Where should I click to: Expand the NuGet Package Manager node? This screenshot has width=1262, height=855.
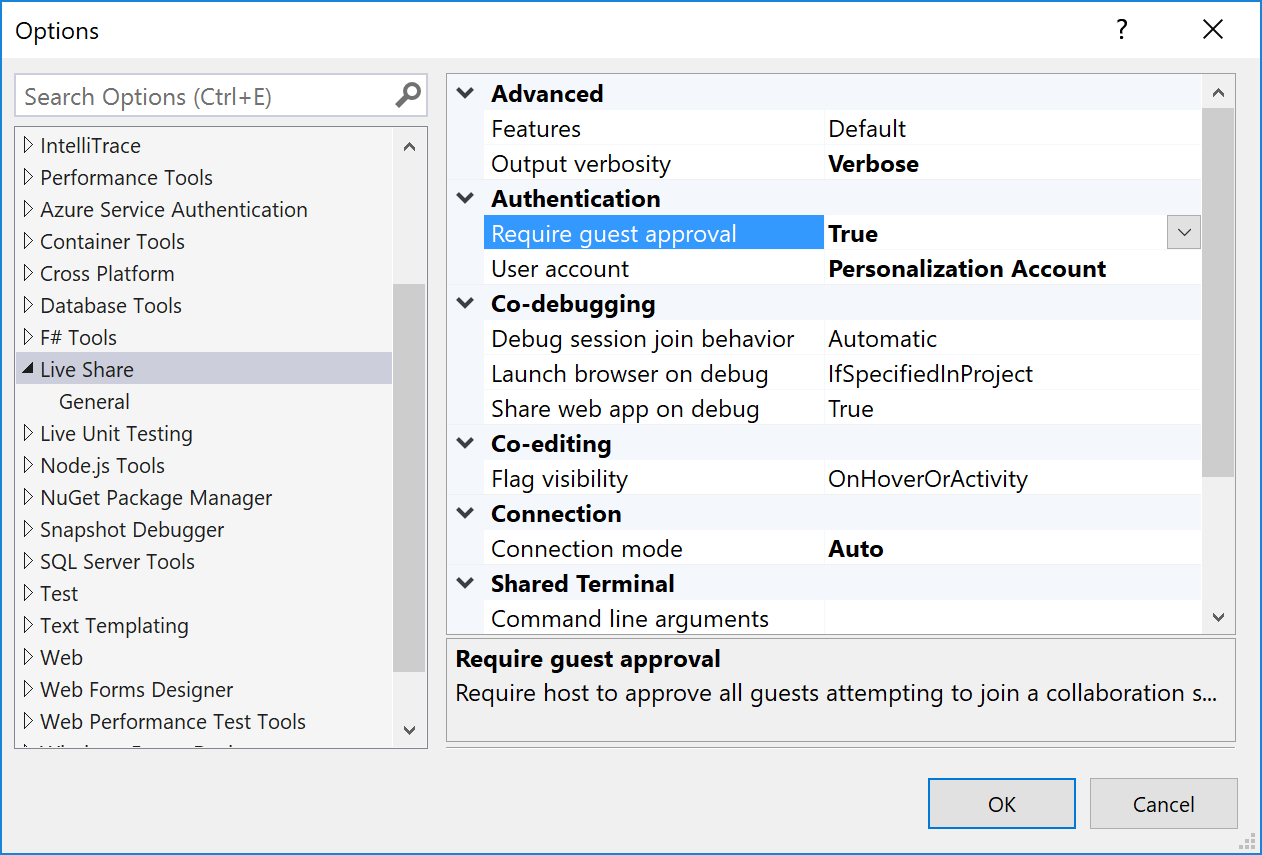point(26,497)
